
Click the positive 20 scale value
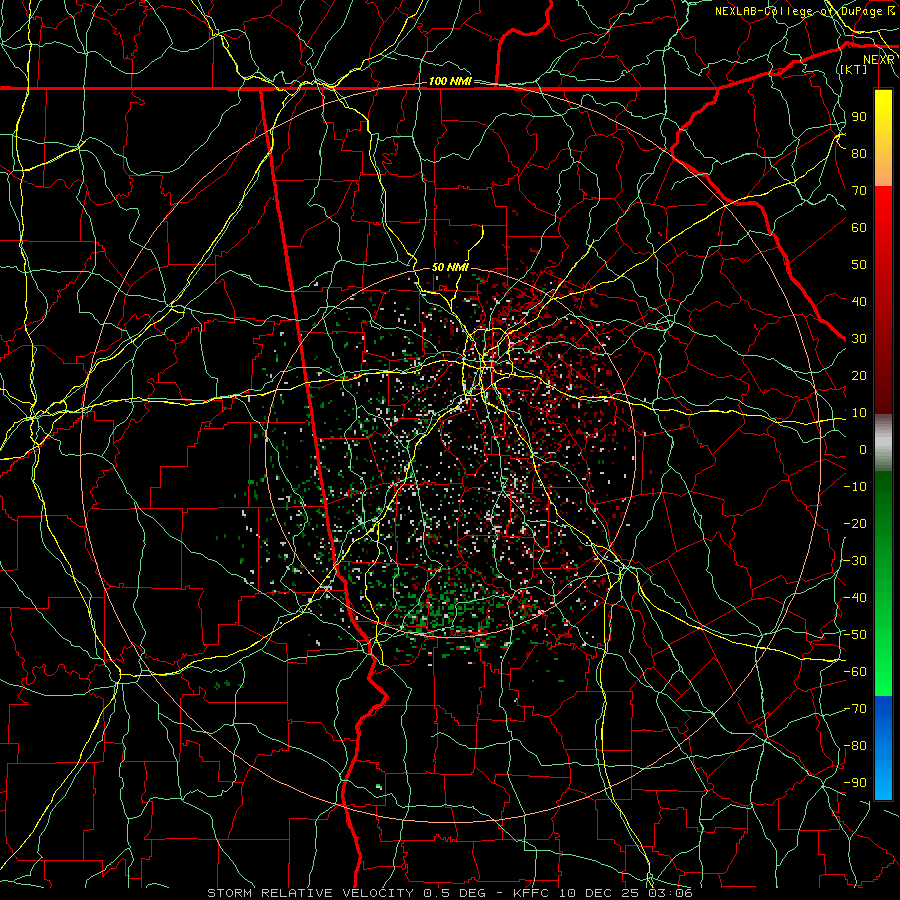[859, 375]
